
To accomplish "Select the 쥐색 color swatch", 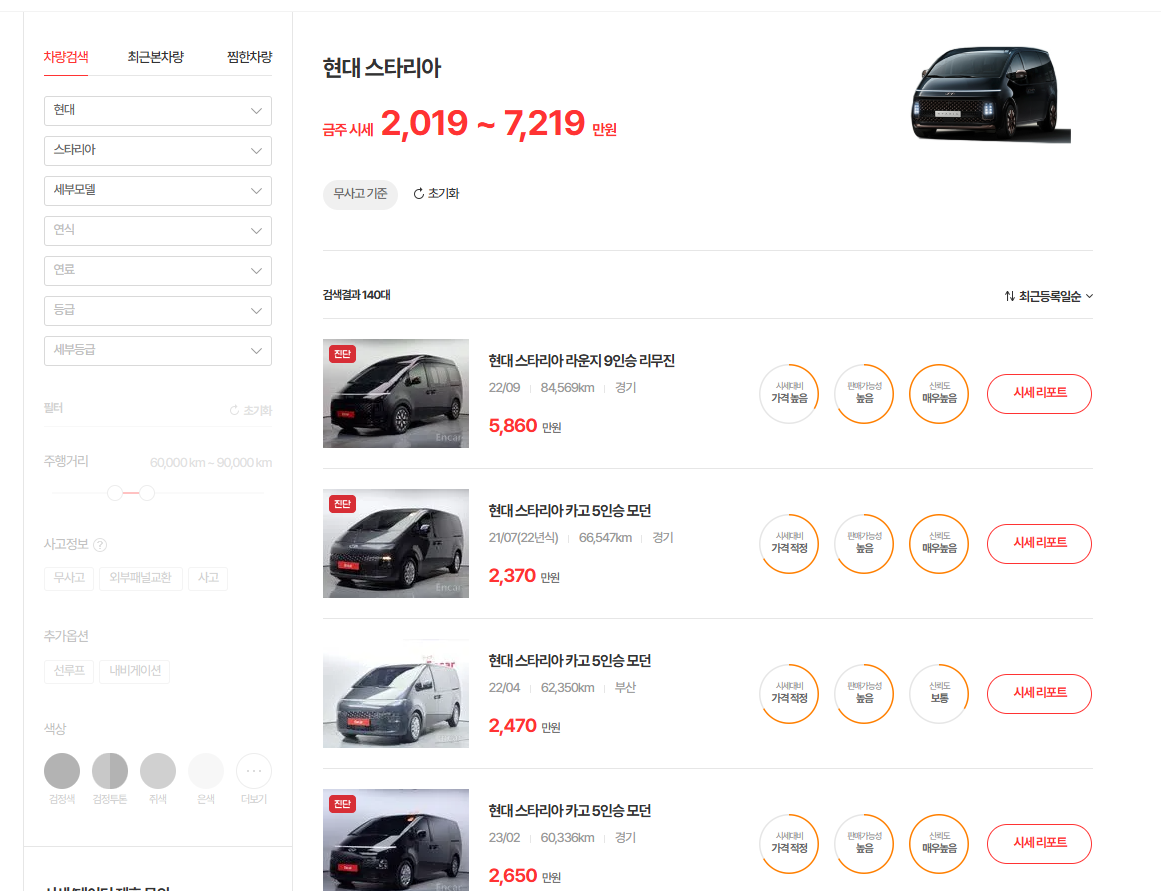I will tap(158, 771).
